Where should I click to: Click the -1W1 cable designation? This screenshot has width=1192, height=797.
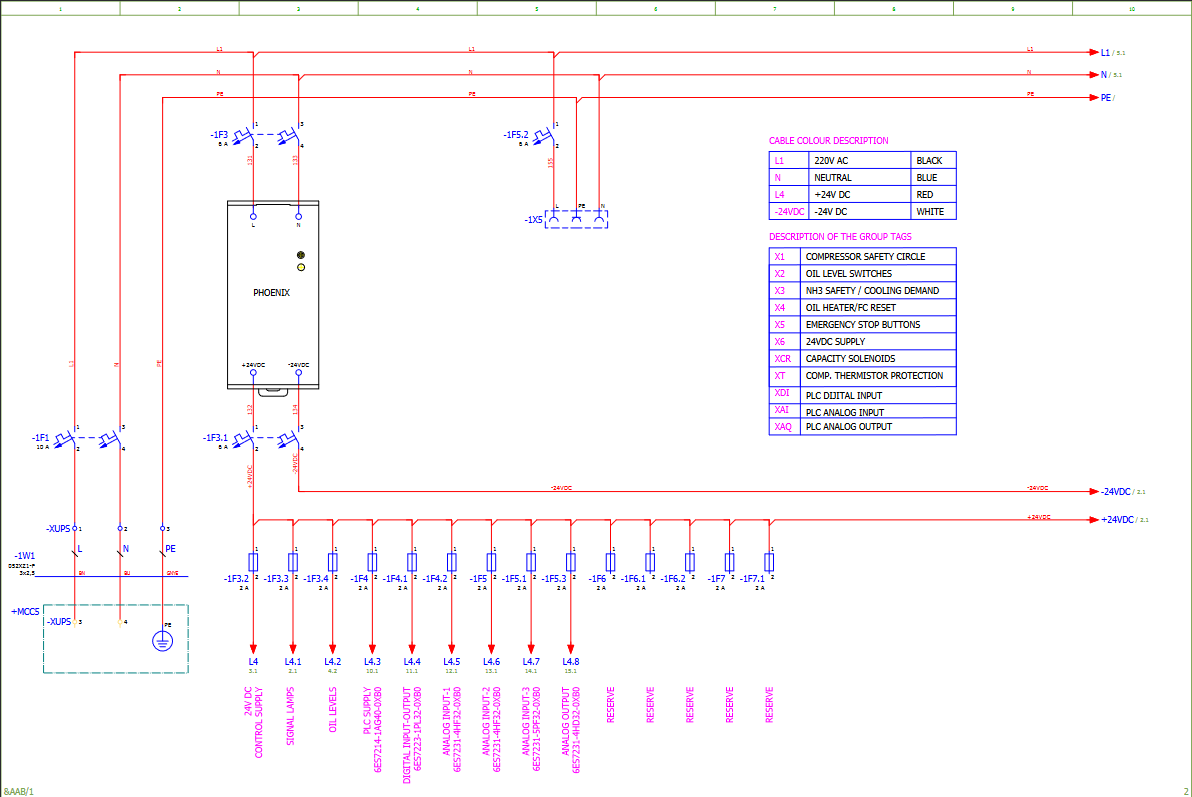(24, 556)
